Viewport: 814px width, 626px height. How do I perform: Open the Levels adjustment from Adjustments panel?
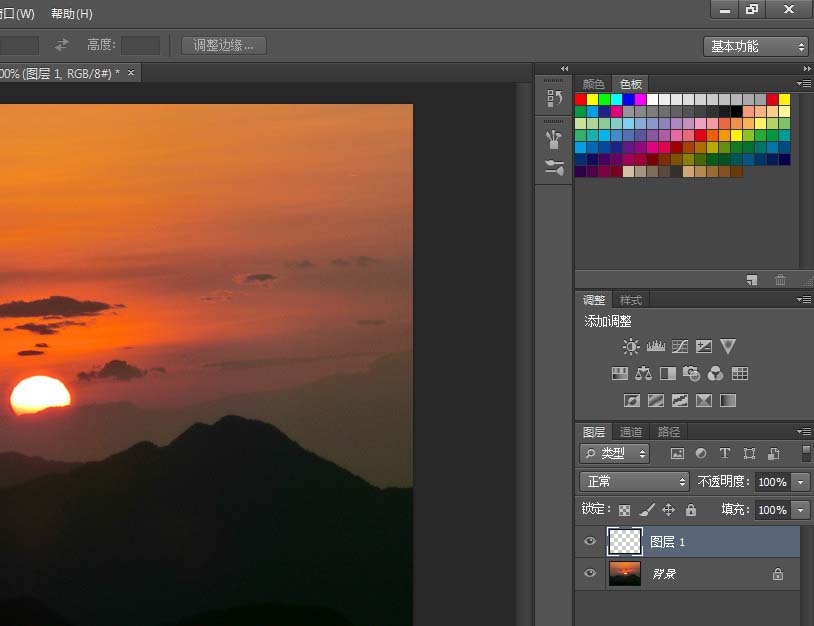pyautogui.click(x=655, y=346)
